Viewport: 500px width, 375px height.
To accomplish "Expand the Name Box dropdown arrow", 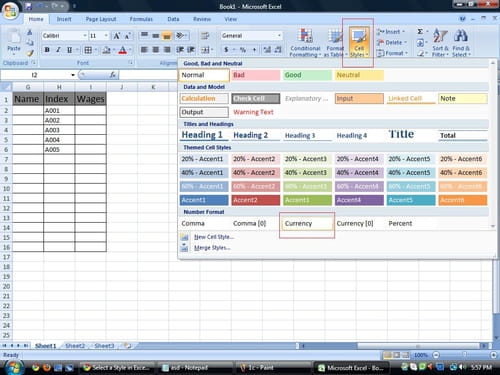I will click(73, 75).
